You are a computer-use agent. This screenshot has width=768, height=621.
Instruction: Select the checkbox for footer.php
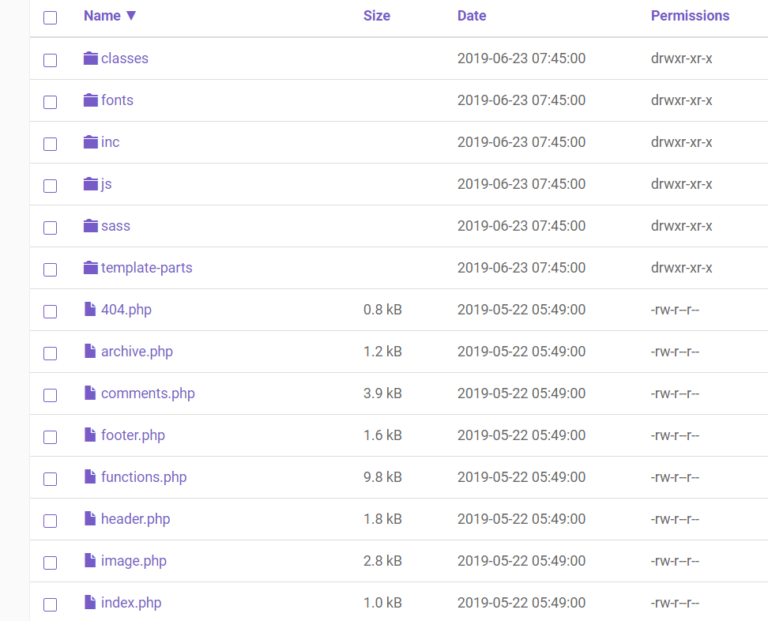[x=50, y=437]
